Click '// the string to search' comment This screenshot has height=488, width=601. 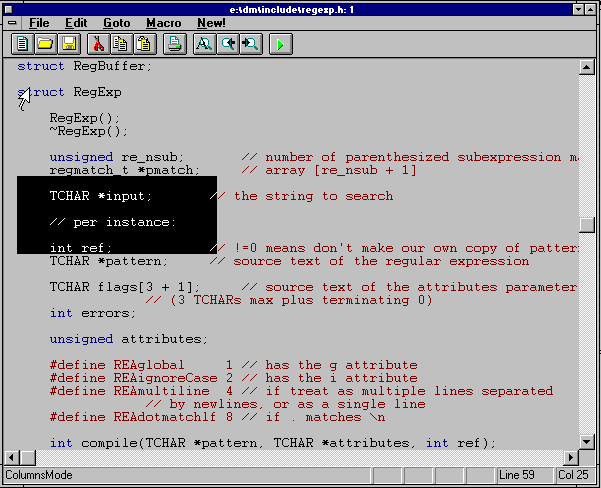301,196
